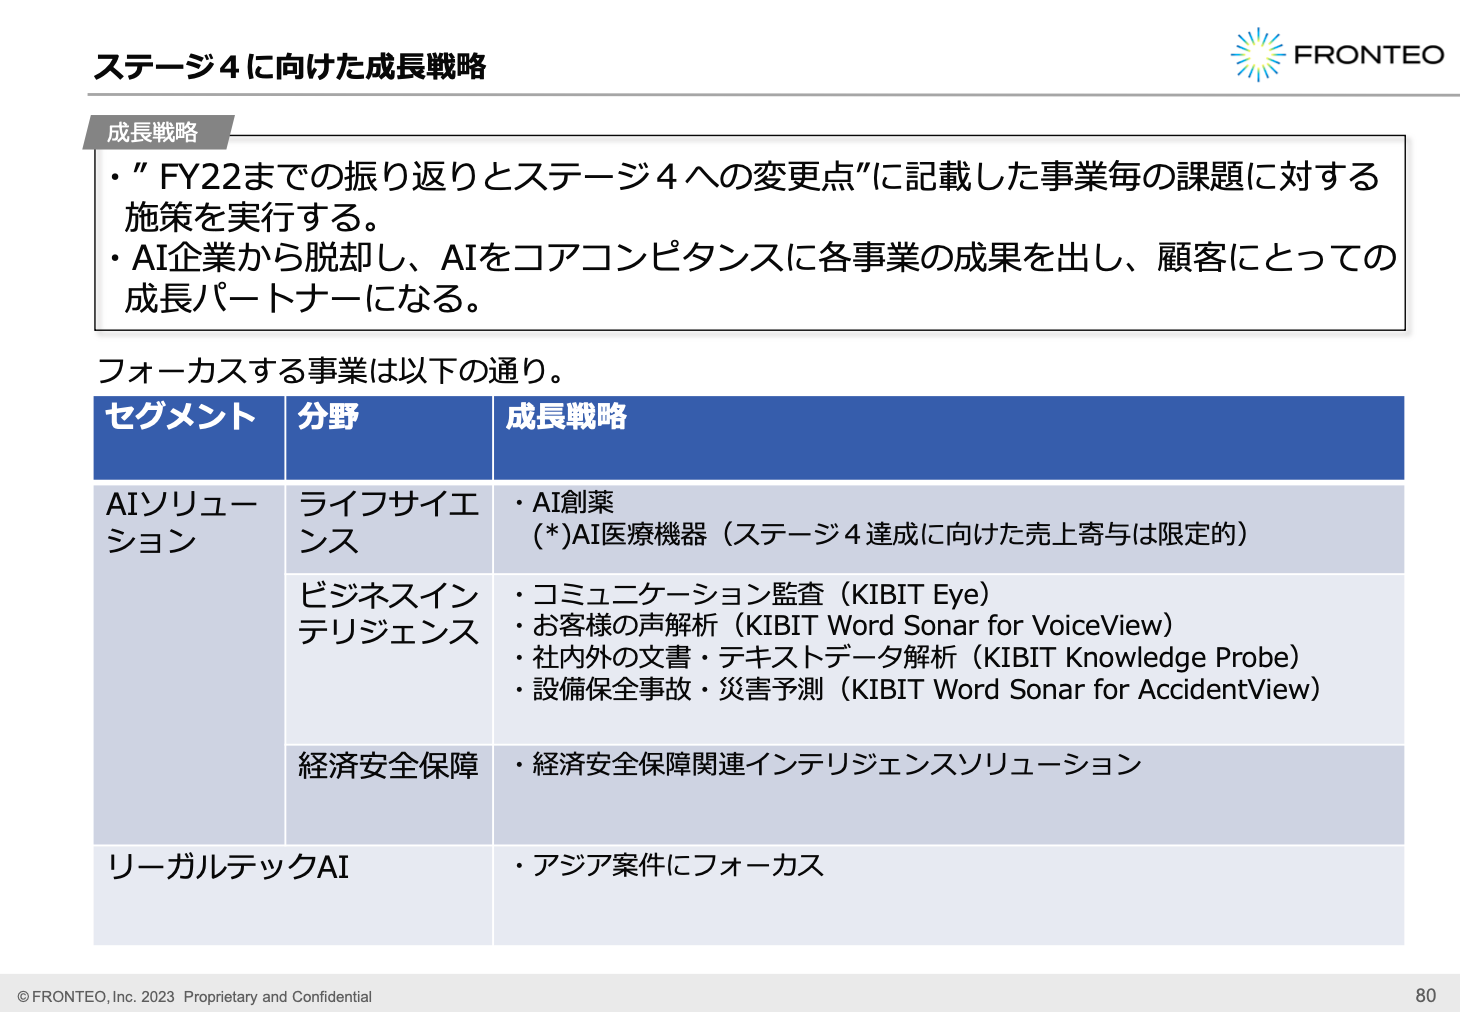Click the コミュニケーション監査 (KIBIT Eye) line

pyautogui.click(x=750, y=594)
